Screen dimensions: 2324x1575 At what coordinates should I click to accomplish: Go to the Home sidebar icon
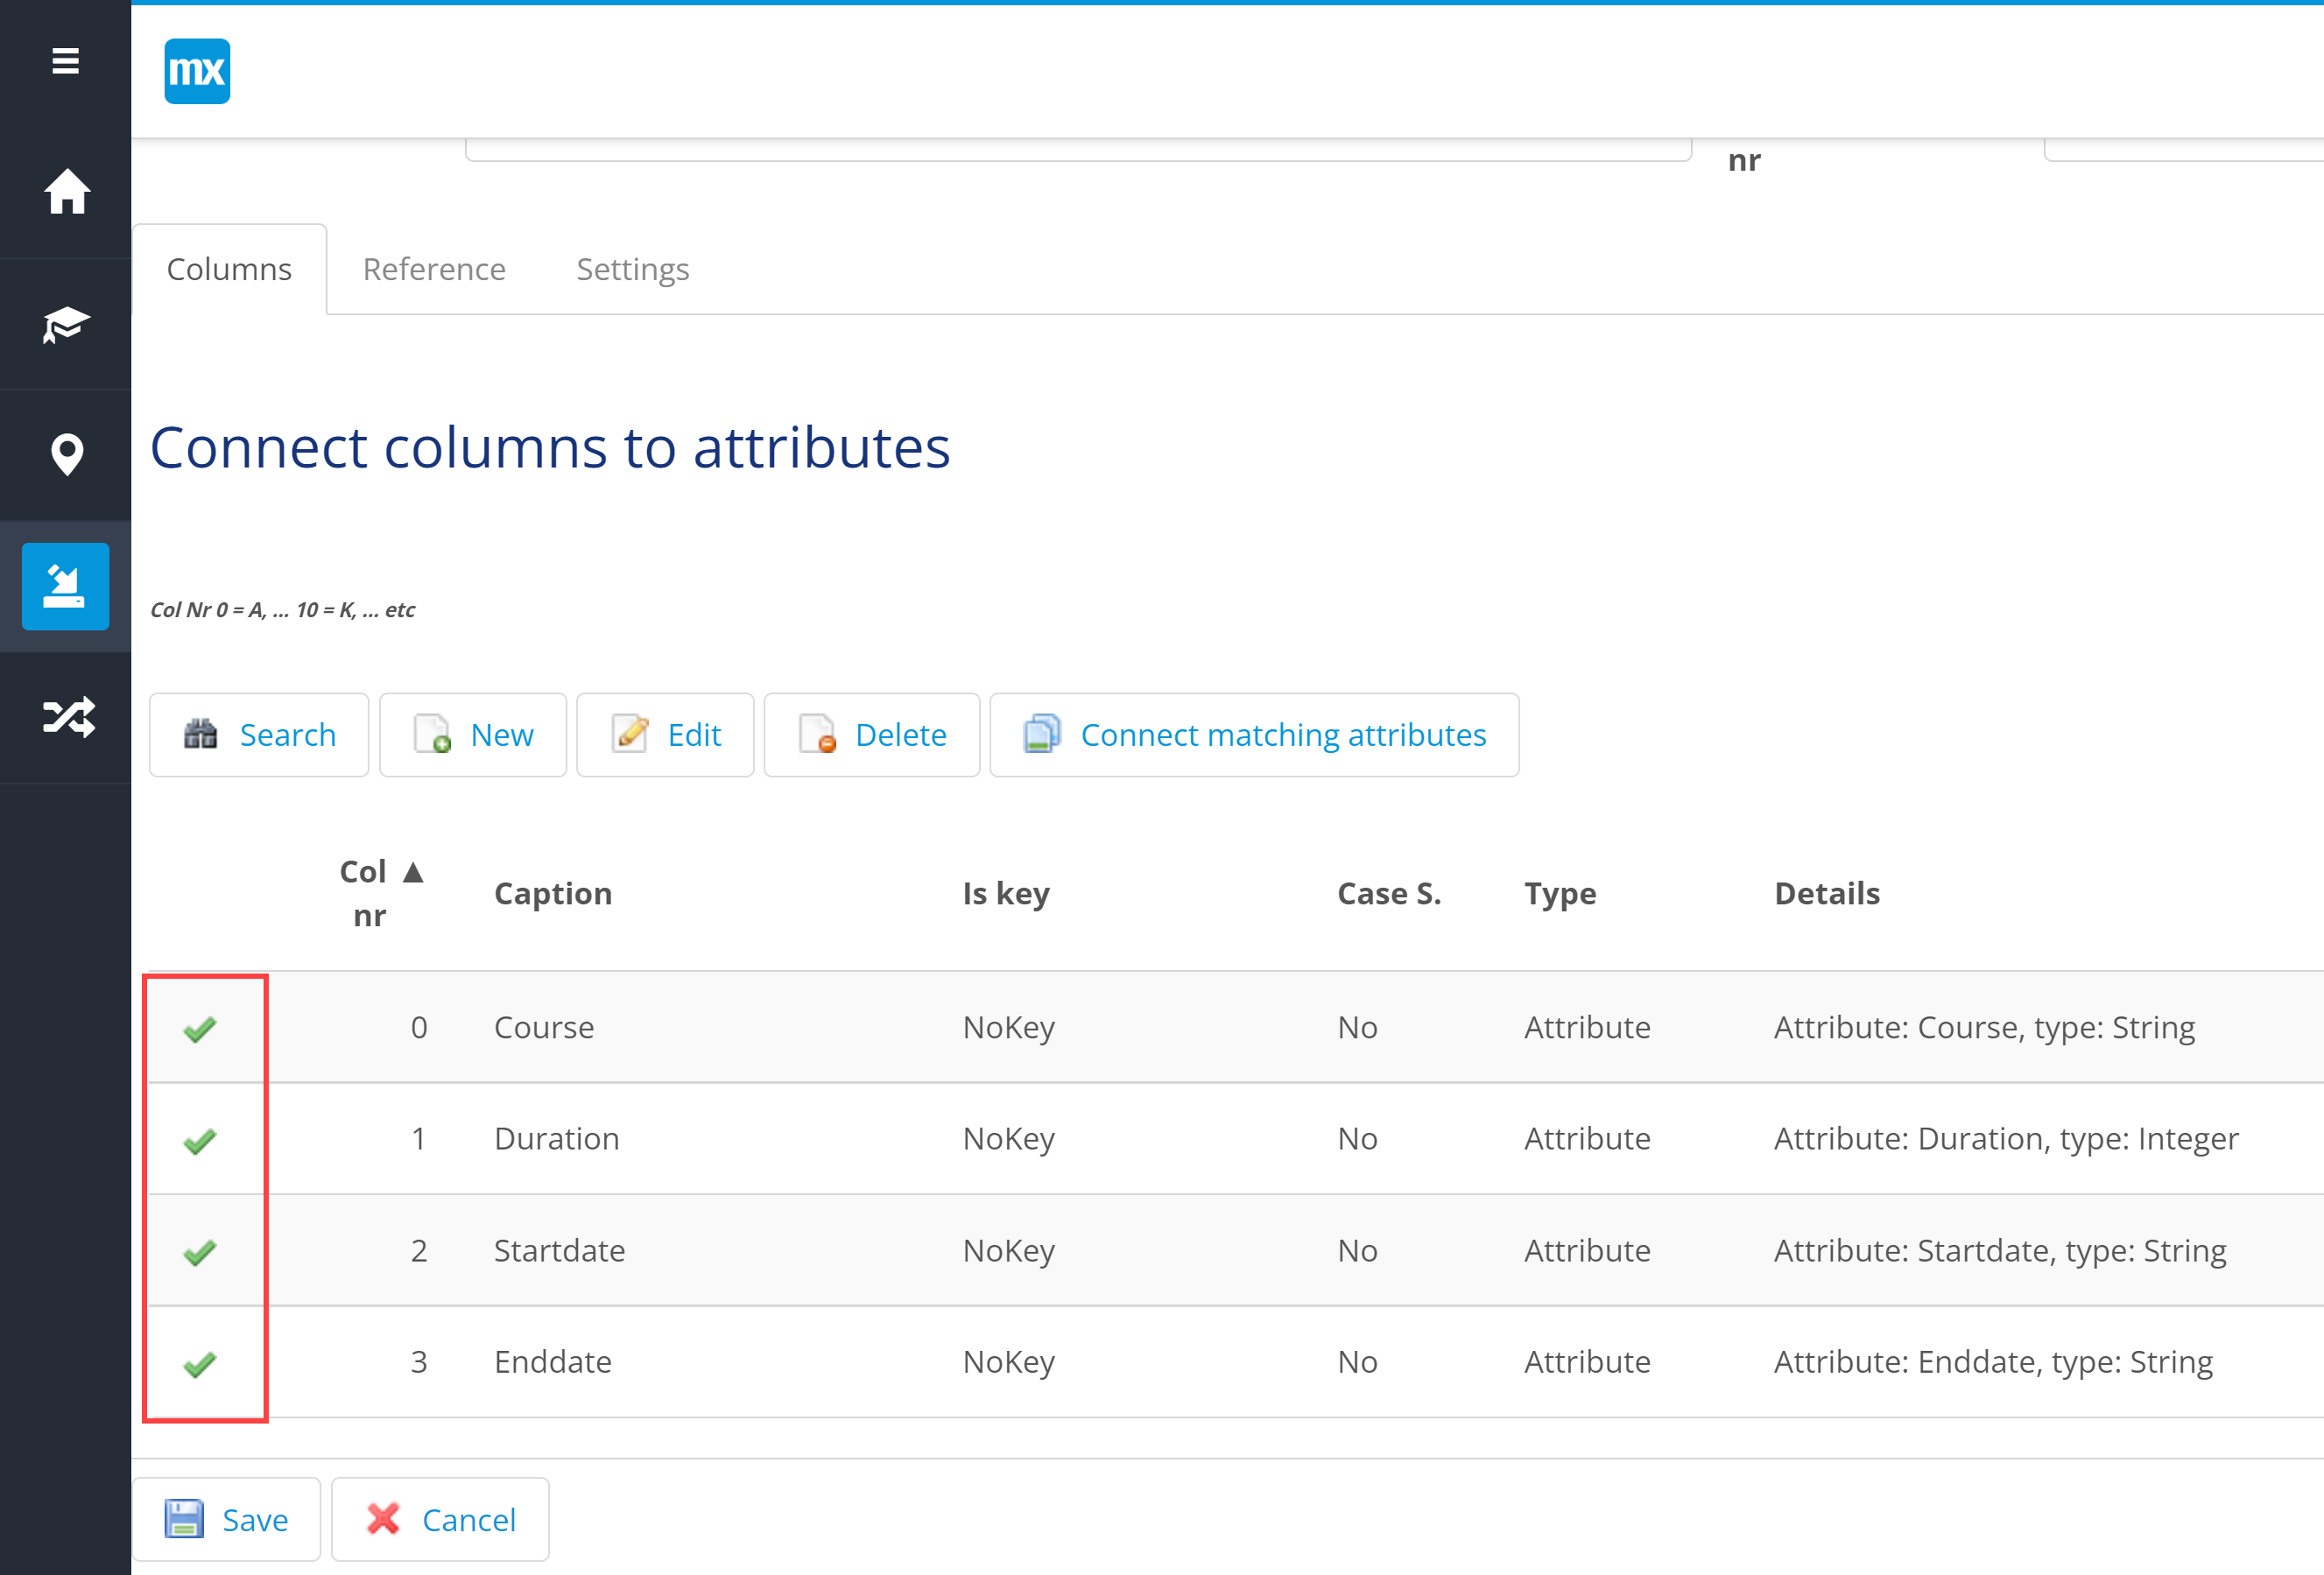(x=66, y=191)
